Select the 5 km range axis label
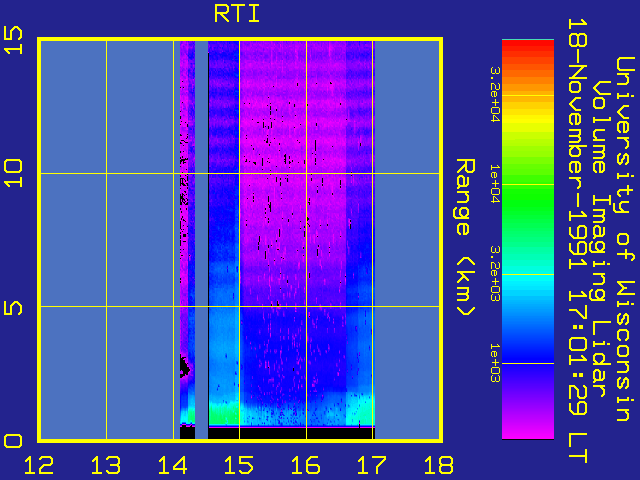640x480 pixels. 13,307
